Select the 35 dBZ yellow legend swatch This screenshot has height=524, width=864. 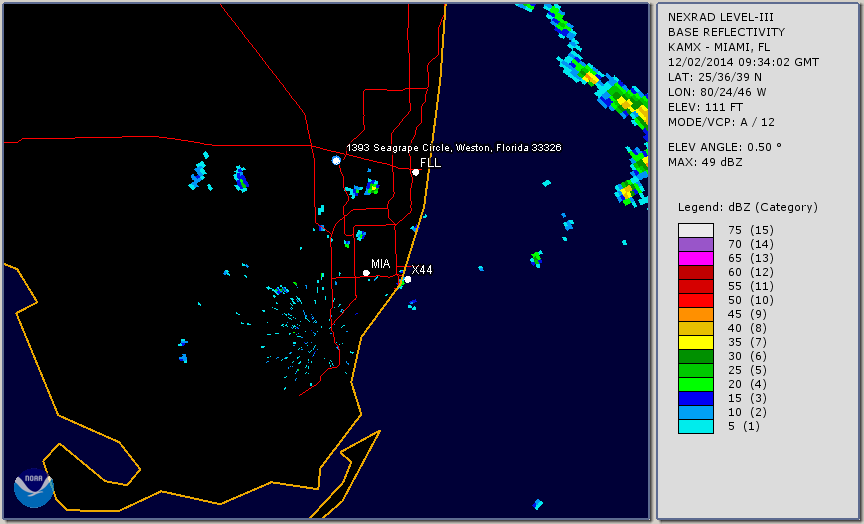tap(696, 342)
